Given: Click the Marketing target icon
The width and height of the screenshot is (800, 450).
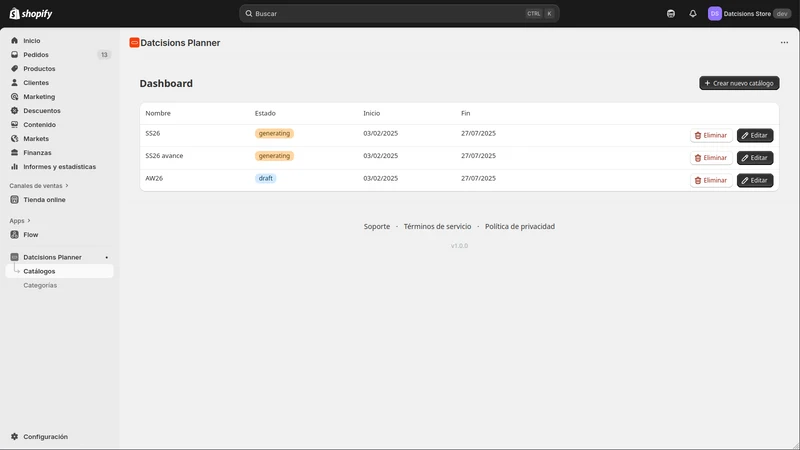Looking at the screenshot, I should coord(14,96).
